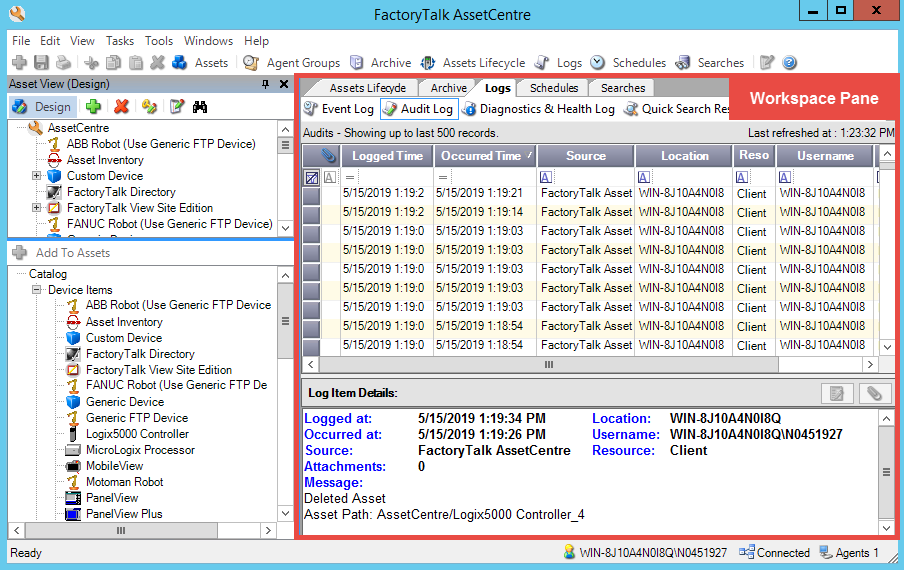Click the red X delete asset icon

(x=121, y=107)
